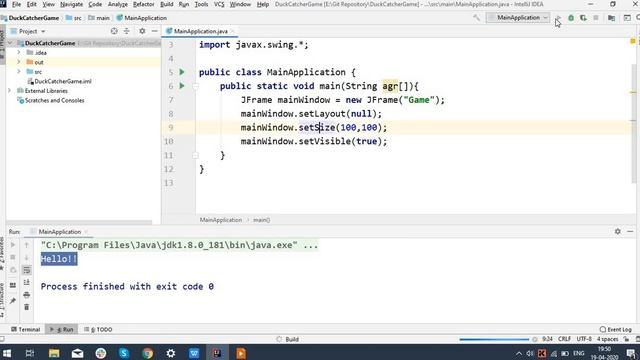This screenshot has width=640, height=360.
Task: Click run gutter arrow beside class MainApplication
Action: click(x=182, y=72)
